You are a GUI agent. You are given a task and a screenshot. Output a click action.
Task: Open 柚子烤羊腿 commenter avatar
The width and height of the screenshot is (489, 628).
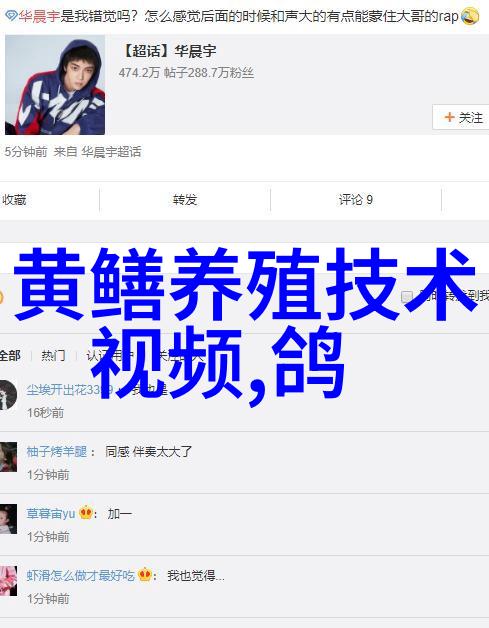(8, 457)
